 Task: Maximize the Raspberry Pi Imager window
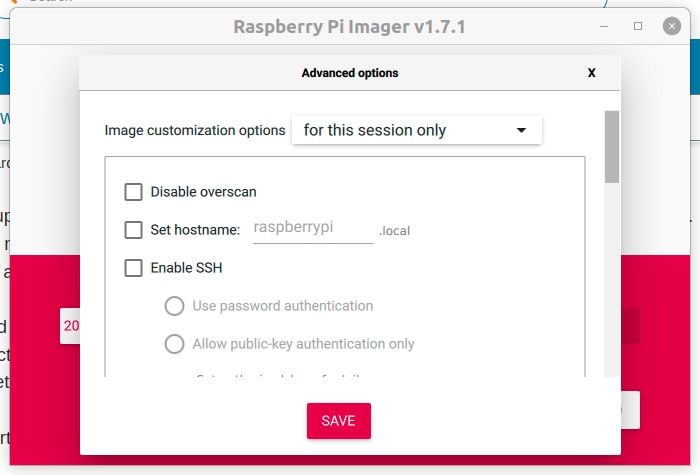tap(638, 26)
